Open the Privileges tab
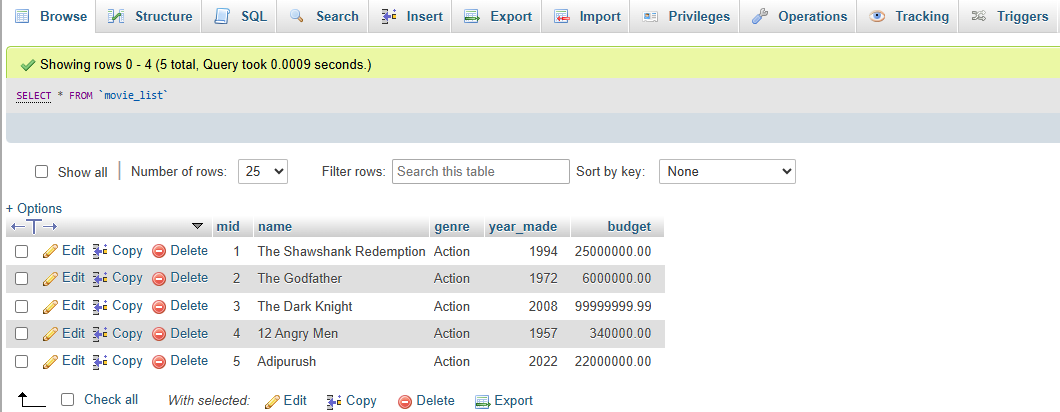Image resolution: width=1060 pixels, height=412 pixels. [686, 16]
